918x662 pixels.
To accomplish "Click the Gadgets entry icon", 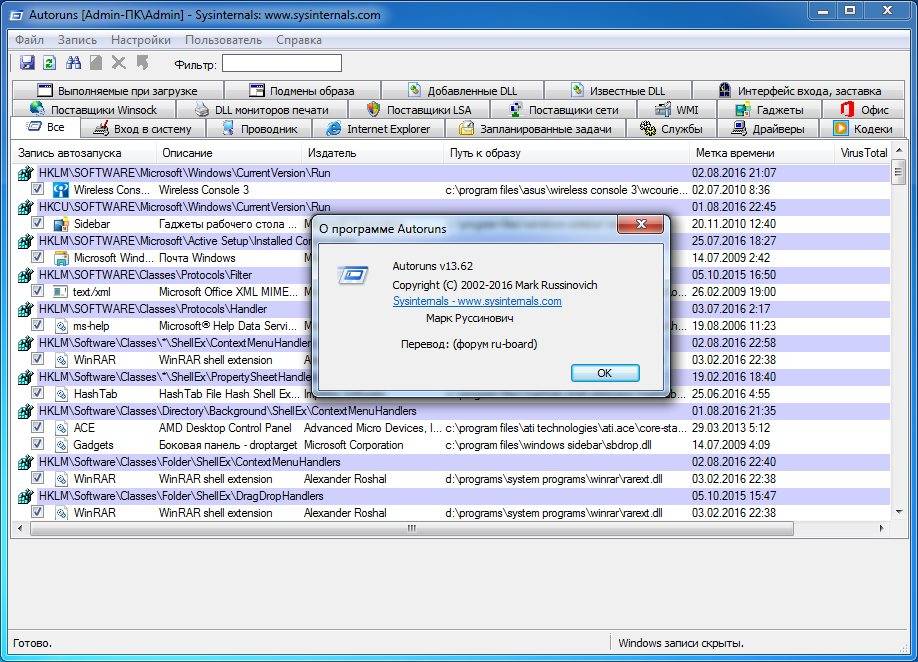I will coord(61,445).
